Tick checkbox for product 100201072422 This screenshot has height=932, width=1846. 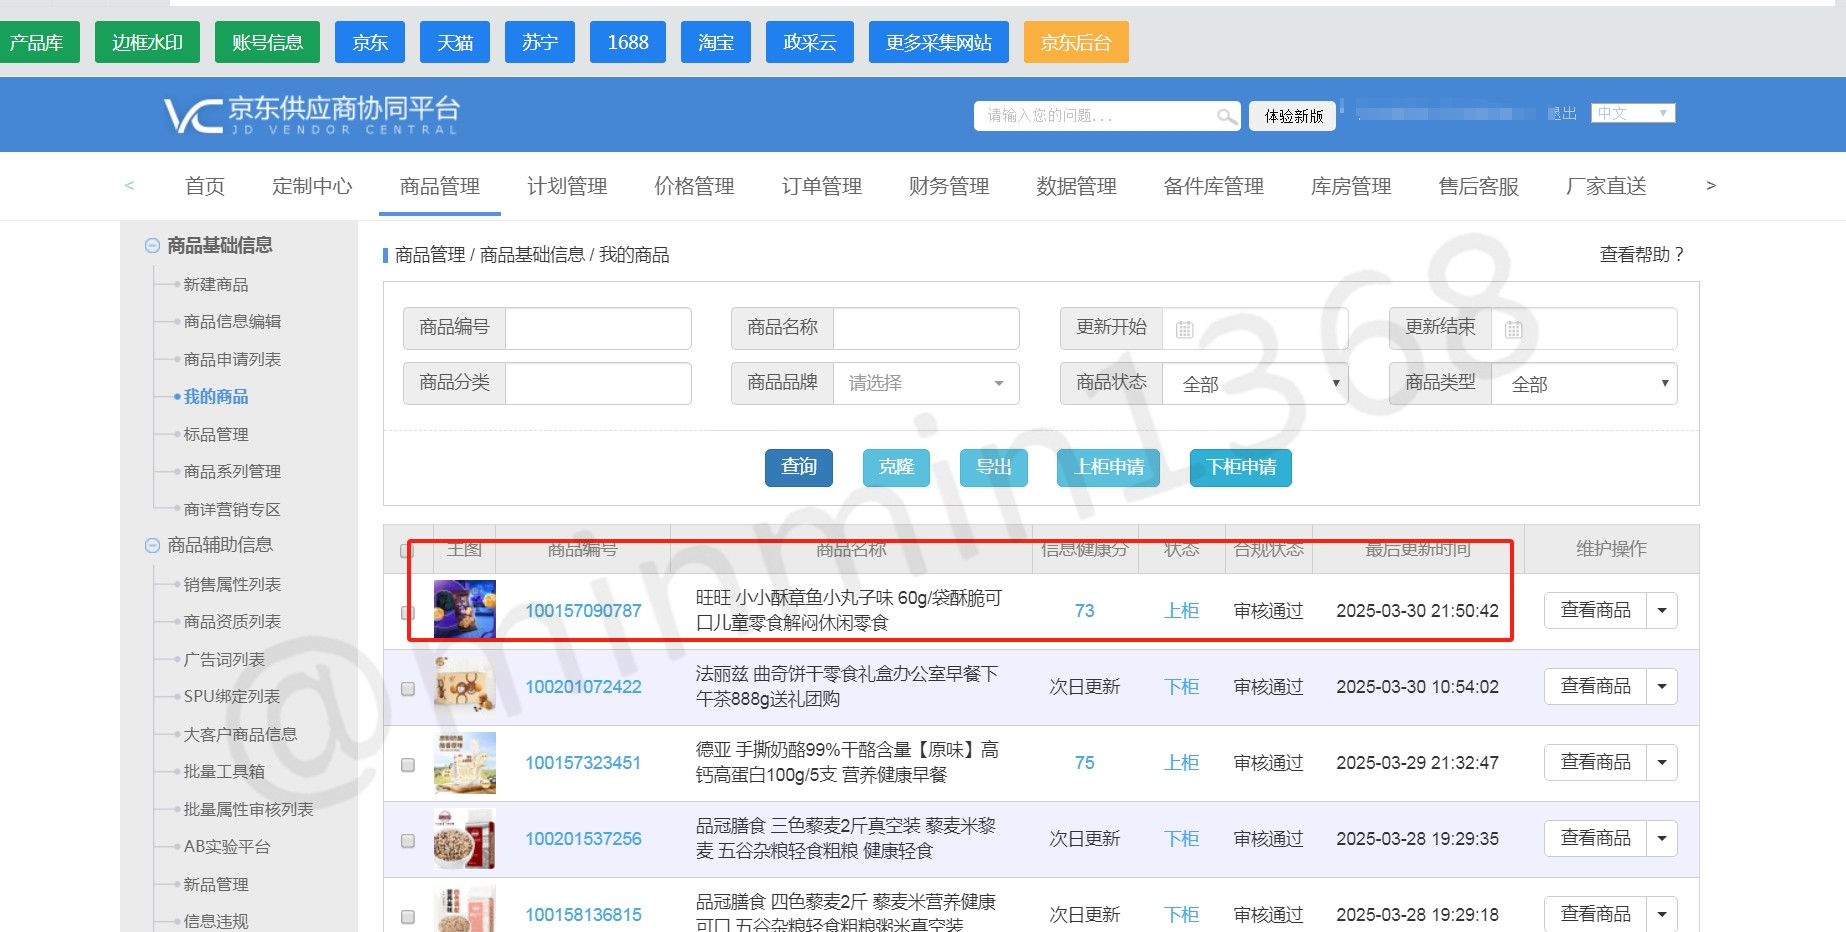(408, 688)
